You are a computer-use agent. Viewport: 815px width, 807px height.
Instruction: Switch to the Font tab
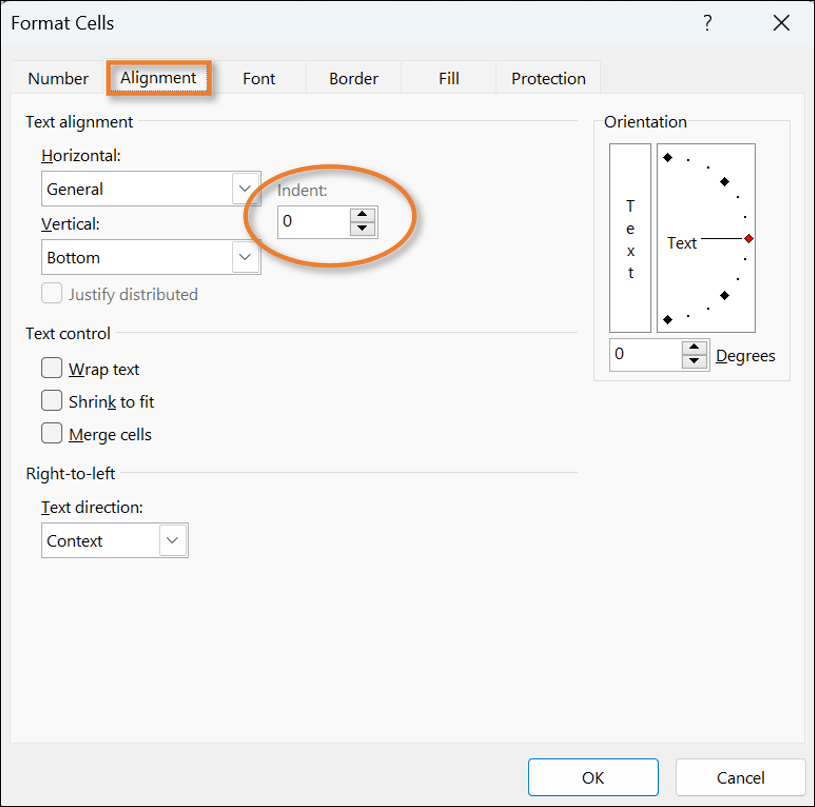[259, 78]
